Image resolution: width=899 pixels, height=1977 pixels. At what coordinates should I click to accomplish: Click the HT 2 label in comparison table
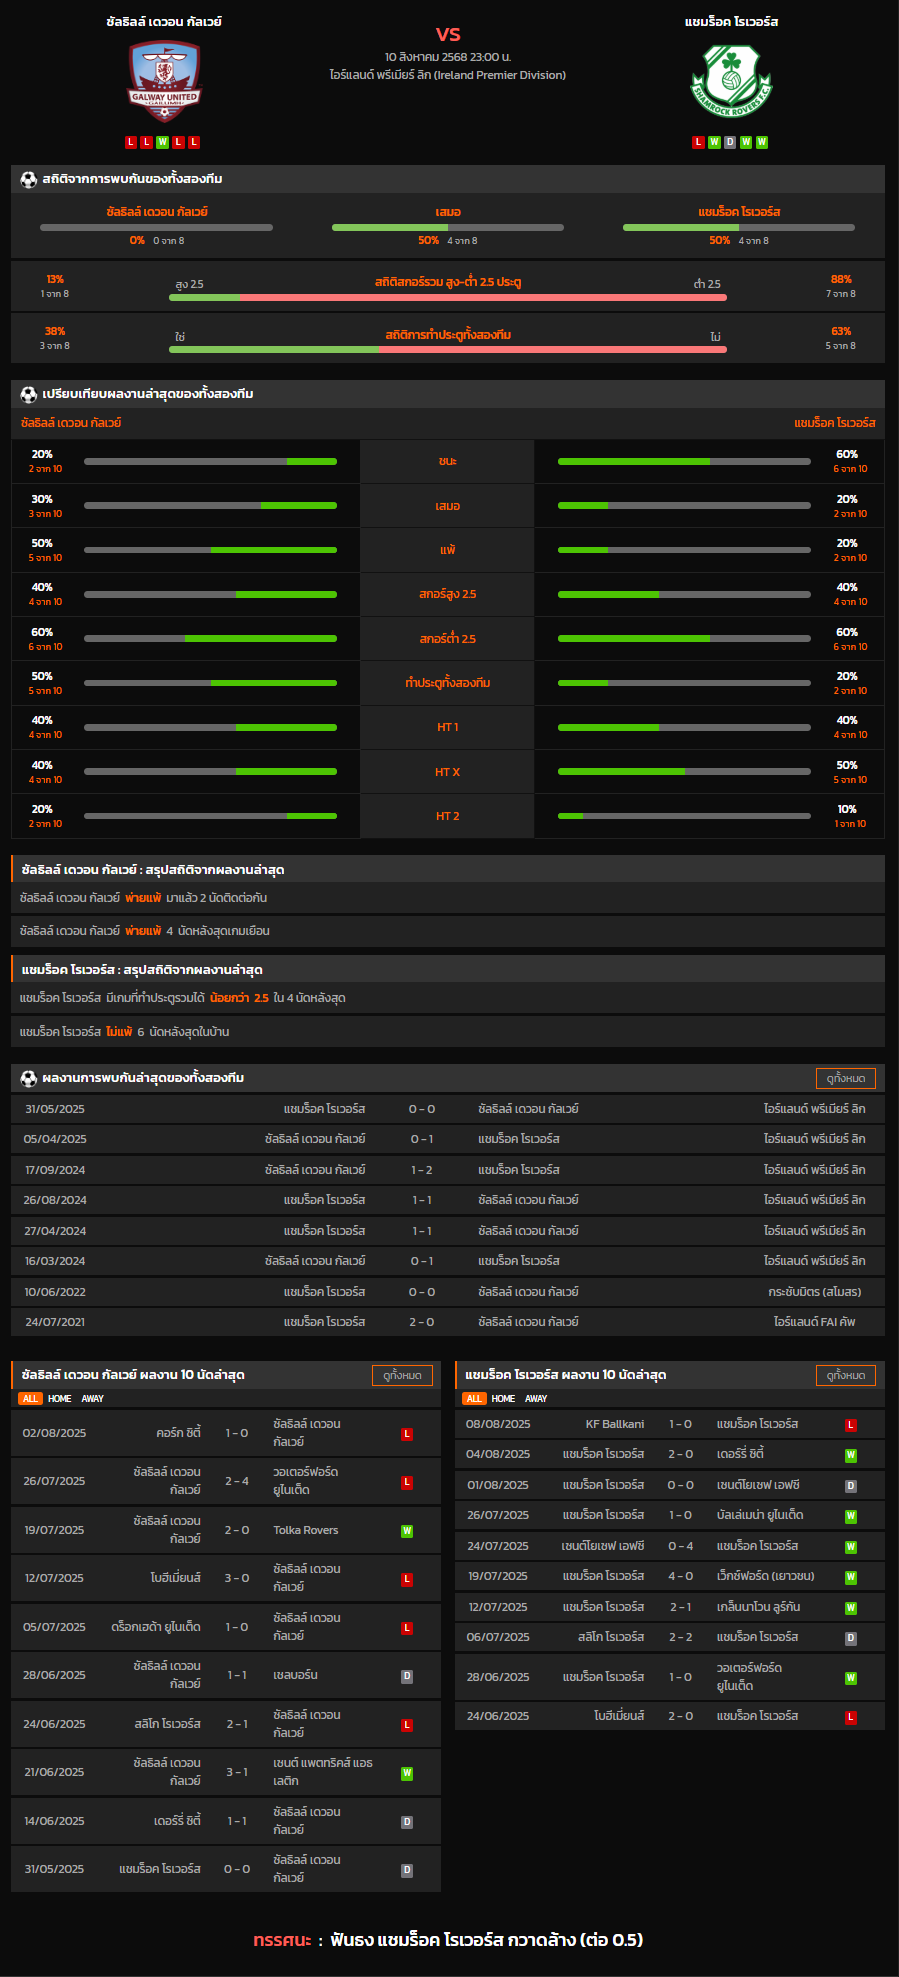click(448, 816)
